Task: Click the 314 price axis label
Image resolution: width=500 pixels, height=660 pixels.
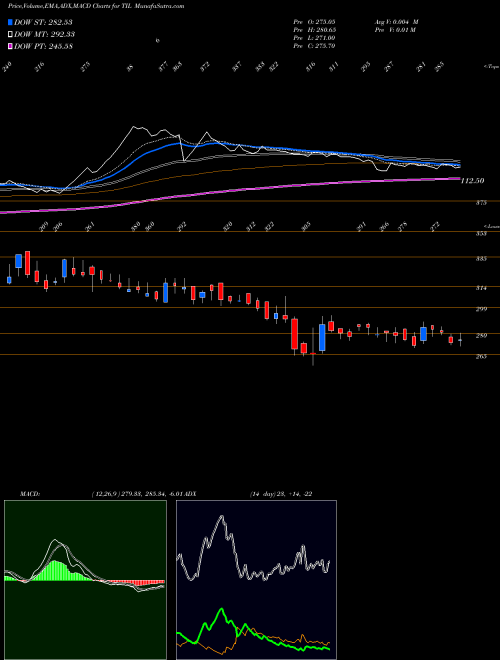Action: coord(482,288)
